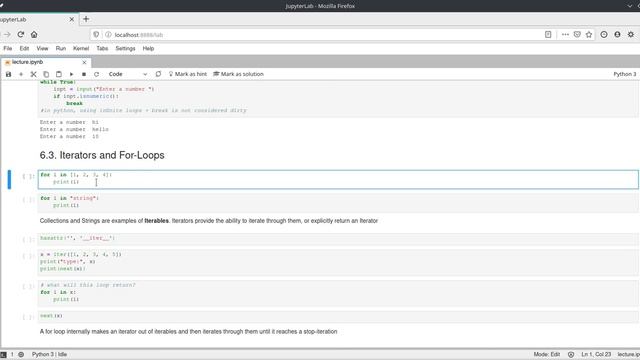Click the 'Collections and Strings are examples' paragraph
This screenshot has height=360, width=640.
[209, 221]
